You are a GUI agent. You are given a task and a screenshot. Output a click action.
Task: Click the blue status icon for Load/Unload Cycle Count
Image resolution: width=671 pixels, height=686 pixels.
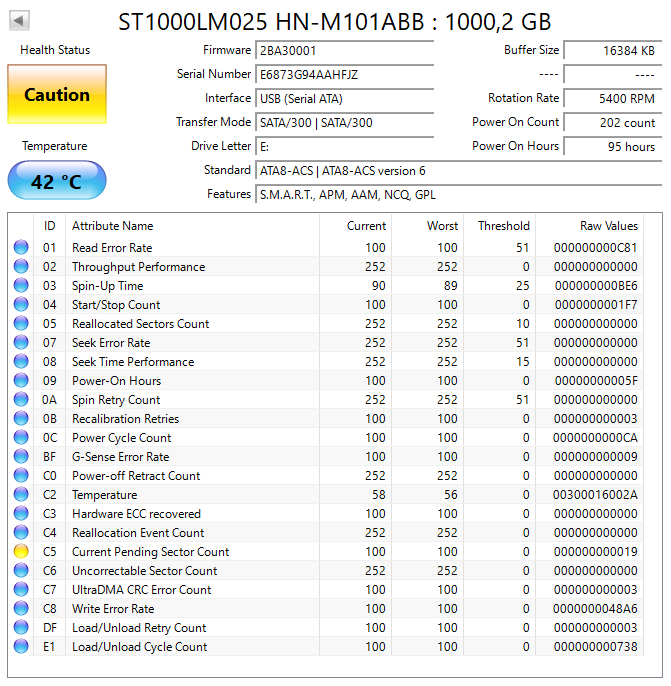(x=21, y=647)
